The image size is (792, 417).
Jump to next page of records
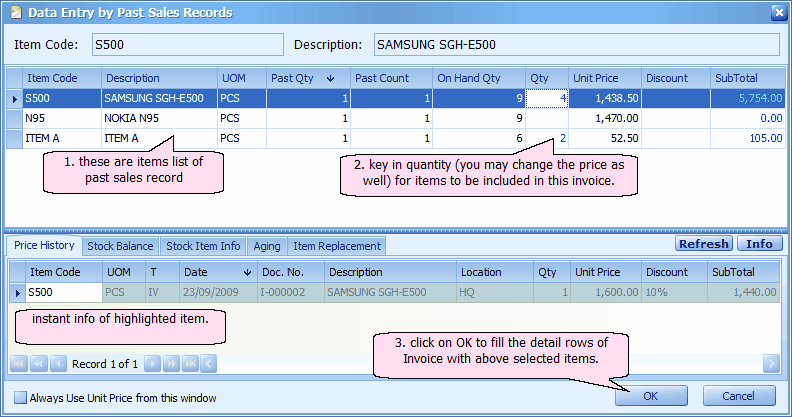pyautogui.click(x=171, y=363)
